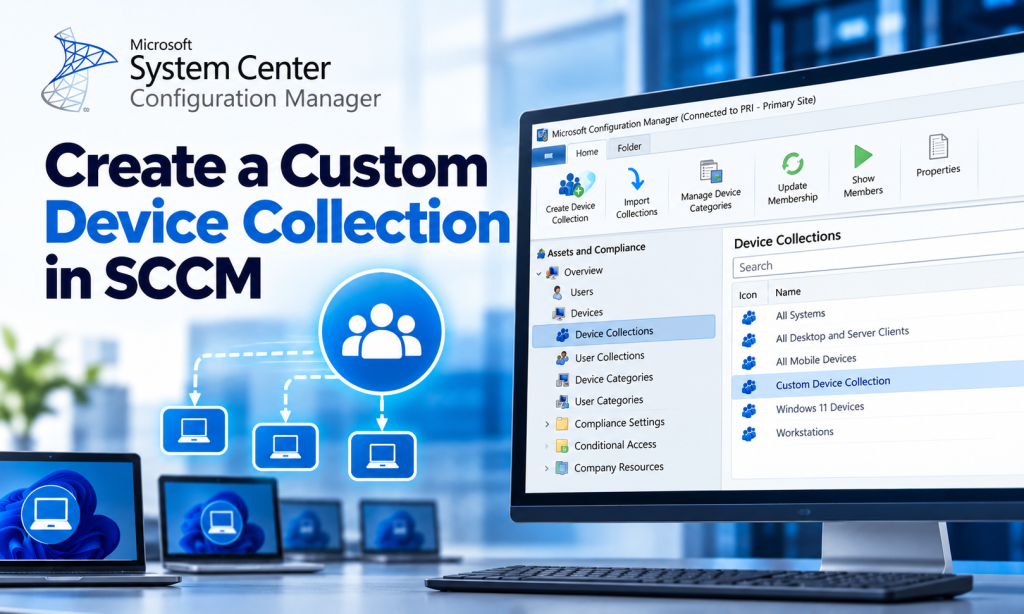The width and height of the screenshot is (1024, 614).
Task: Select the Custom Device Collection name
Action: 833,383
